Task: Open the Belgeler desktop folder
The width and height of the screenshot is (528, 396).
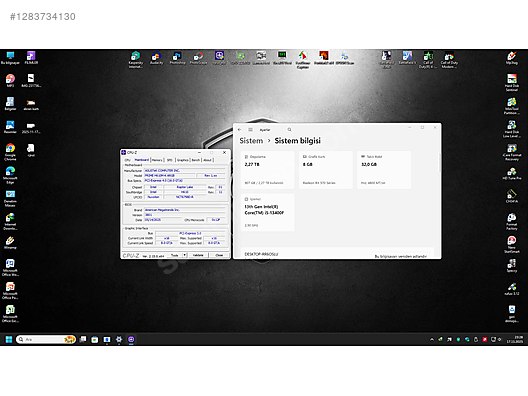Action: [x=10, y=104]
